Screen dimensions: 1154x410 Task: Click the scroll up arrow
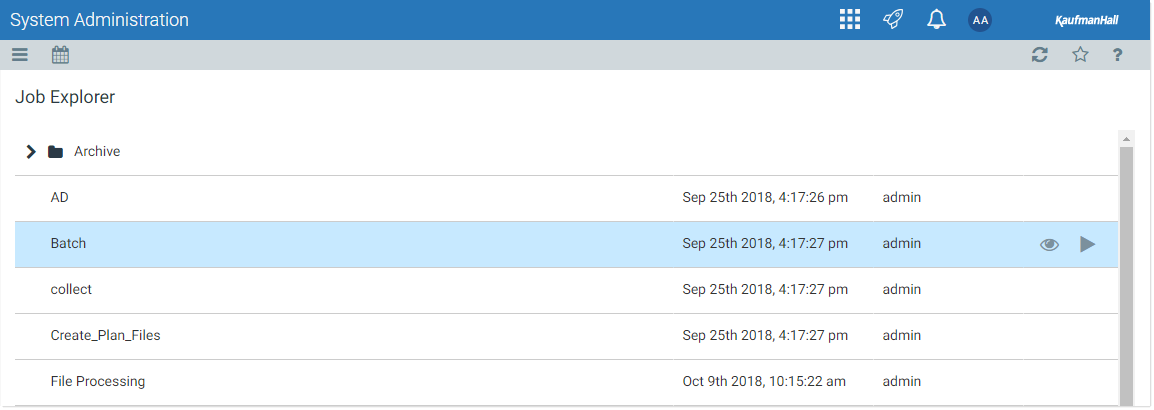pyautogui.click(x=1126, y=138)
